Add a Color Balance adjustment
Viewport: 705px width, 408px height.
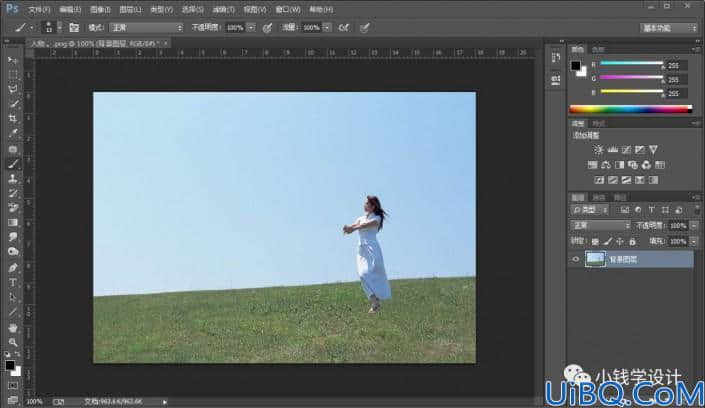(x=606, y=165)
